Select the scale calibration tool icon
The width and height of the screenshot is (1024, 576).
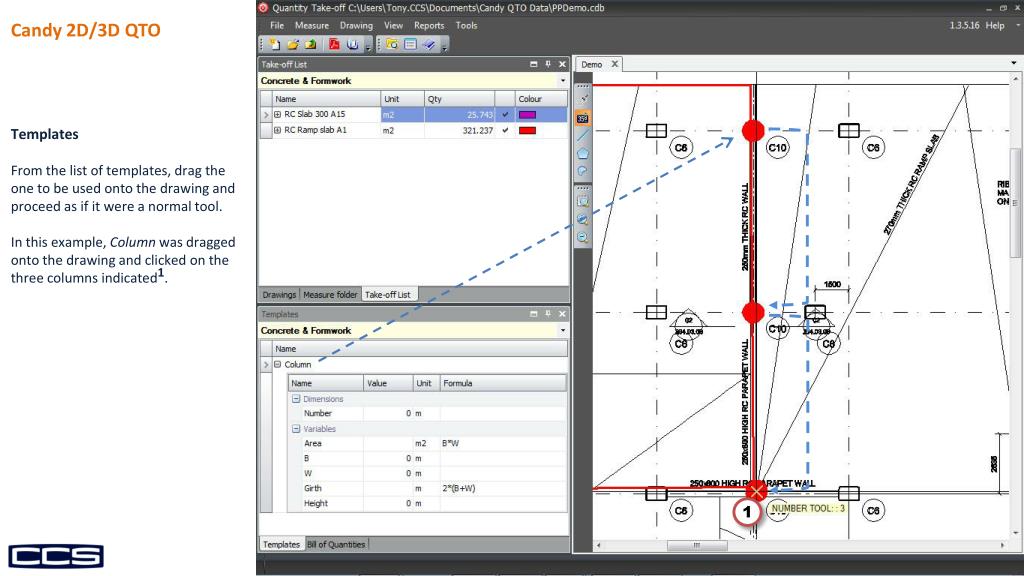pos(583,99)
